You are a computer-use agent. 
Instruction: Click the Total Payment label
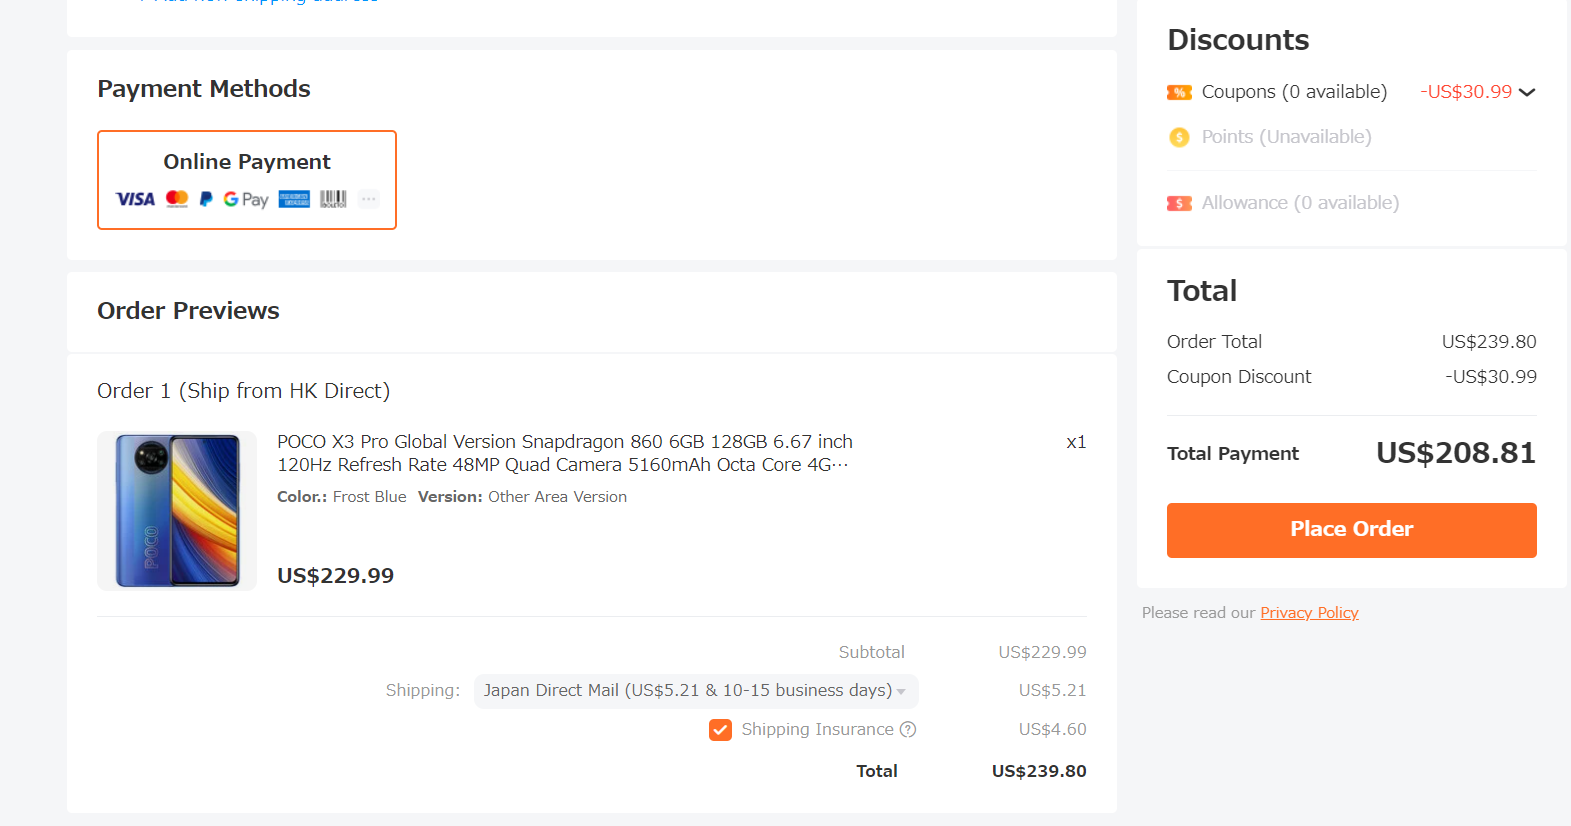(x=1233, y=454)
